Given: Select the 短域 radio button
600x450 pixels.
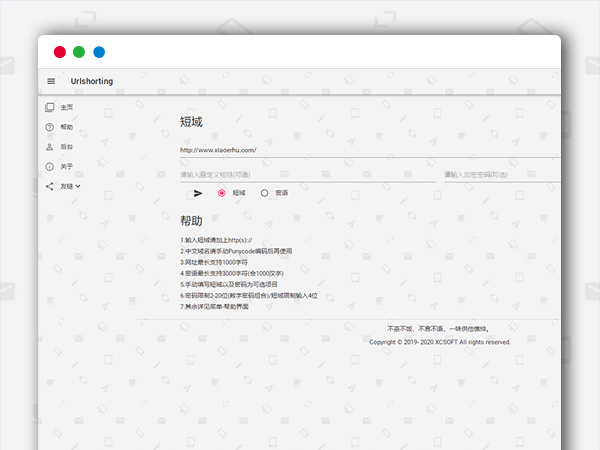Looking at the screenshot, I should (222, 193).
